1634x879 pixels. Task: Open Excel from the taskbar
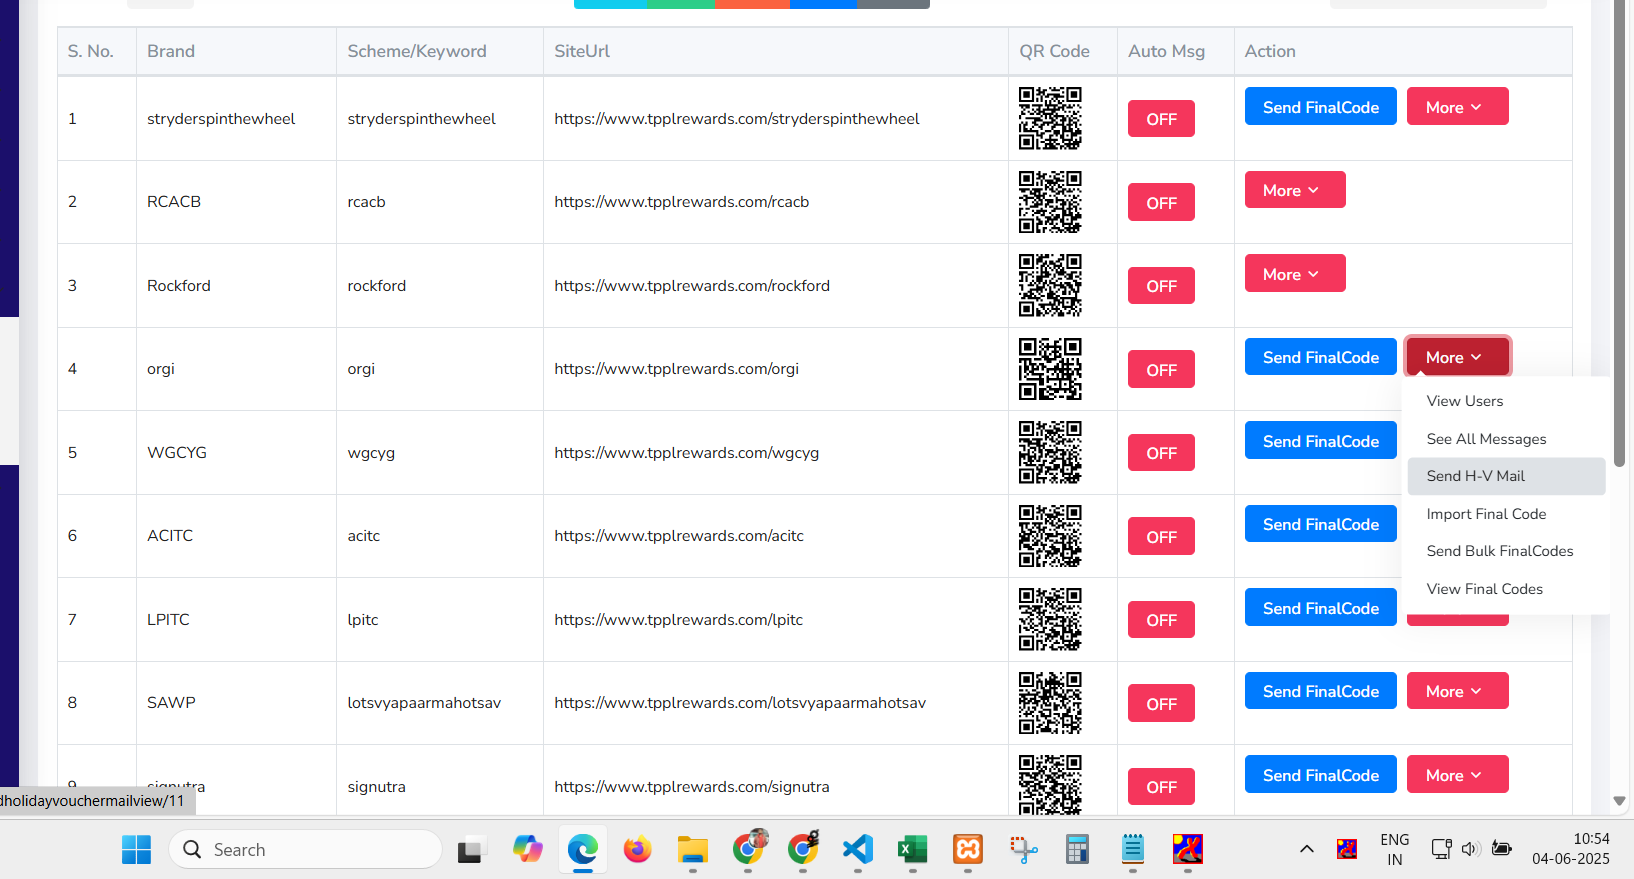click(x=912, y=850)
